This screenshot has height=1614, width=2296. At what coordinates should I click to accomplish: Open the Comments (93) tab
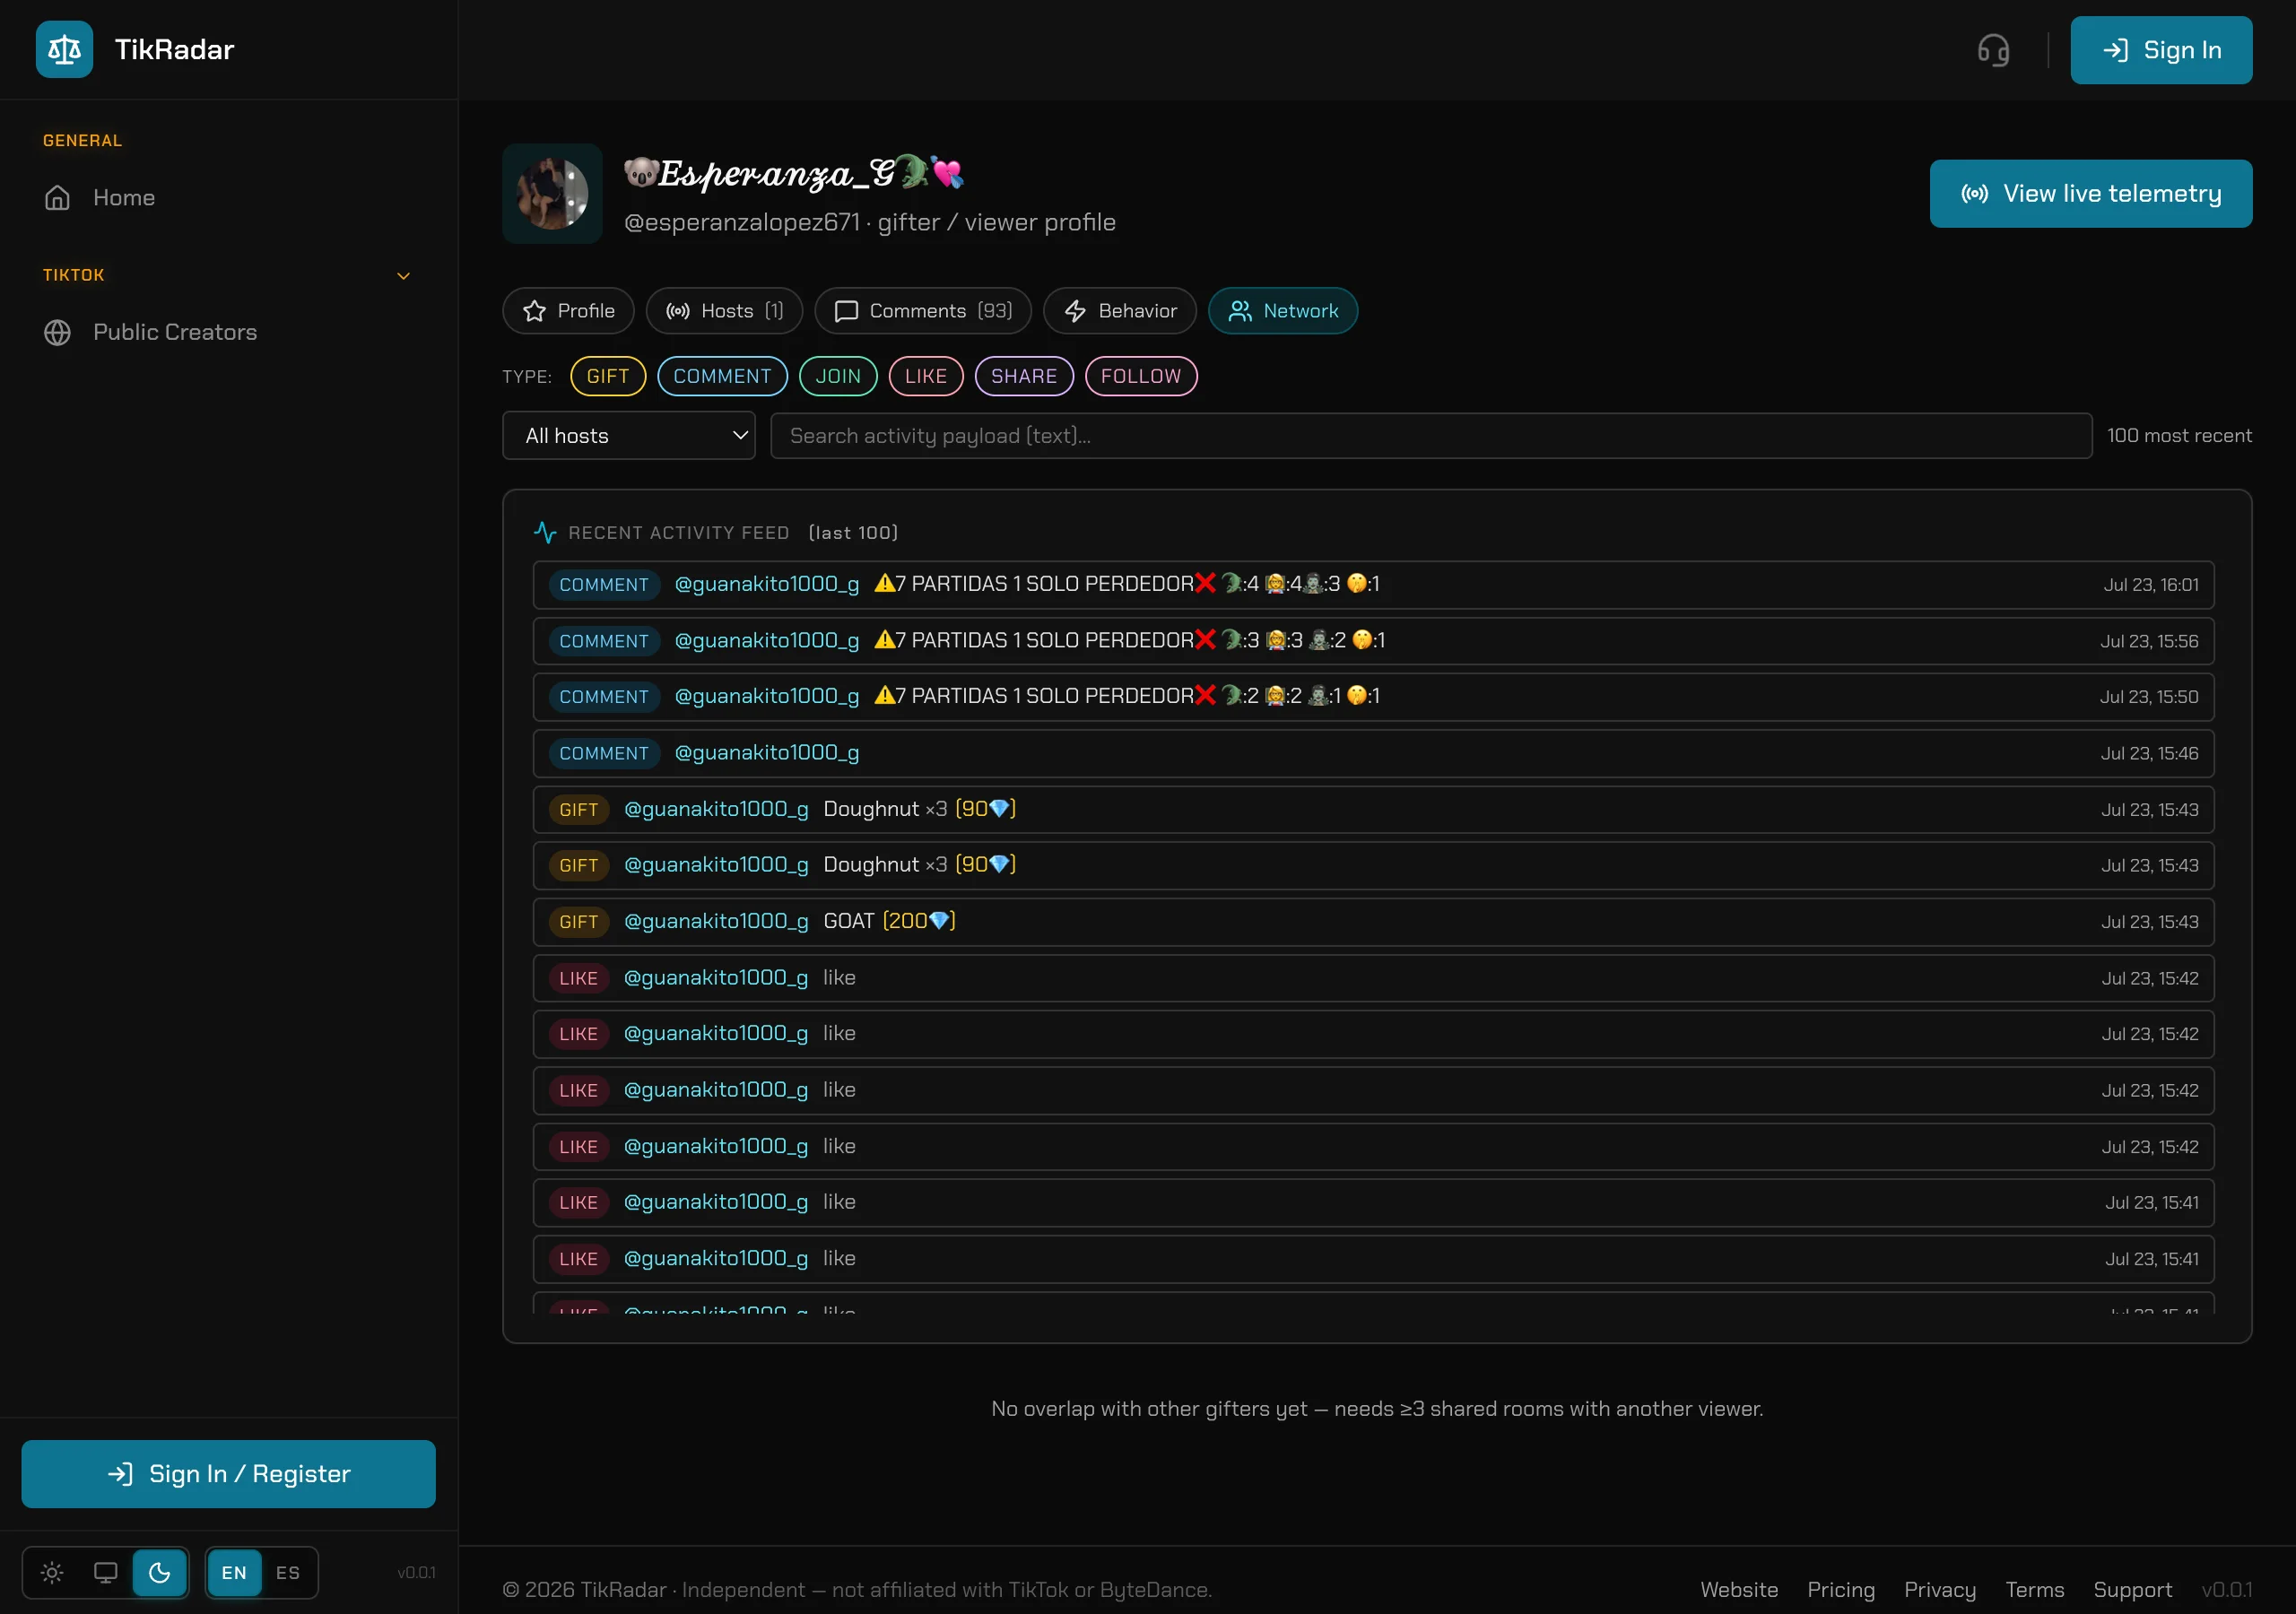923,311
